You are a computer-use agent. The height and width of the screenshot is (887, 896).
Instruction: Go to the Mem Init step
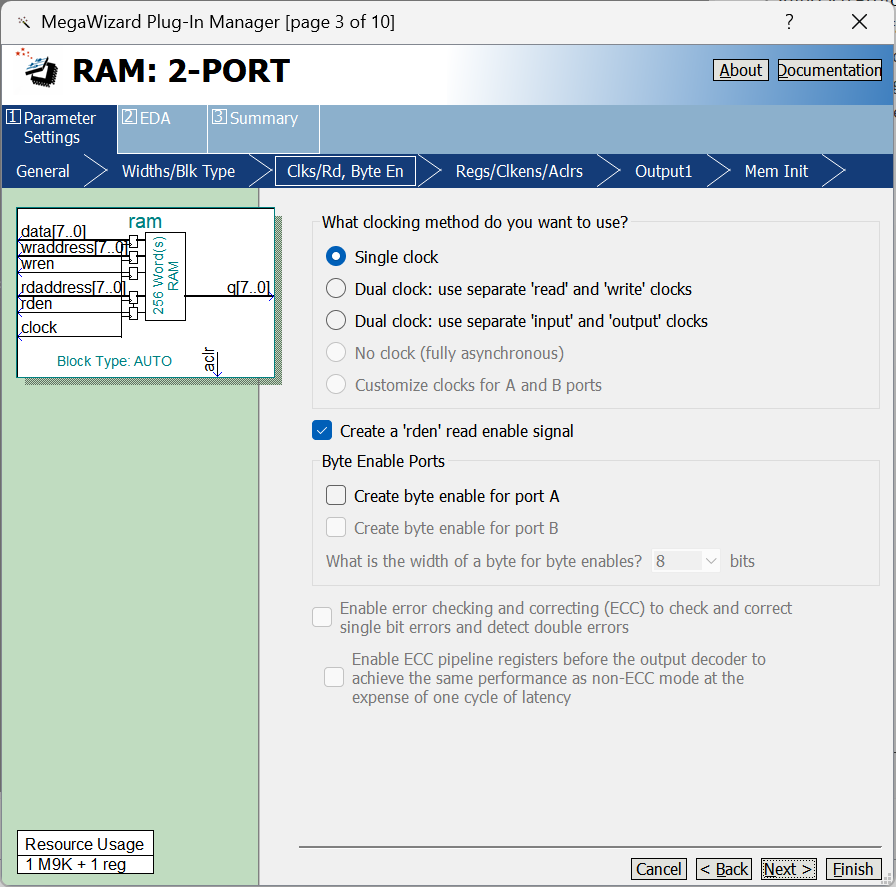click(776, 171)
